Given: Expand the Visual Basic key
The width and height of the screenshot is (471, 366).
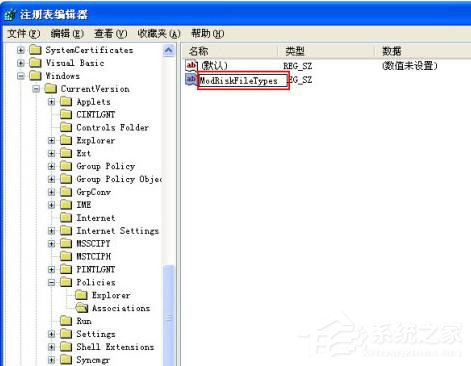Looking at the screenshot, I should point(21,63).
